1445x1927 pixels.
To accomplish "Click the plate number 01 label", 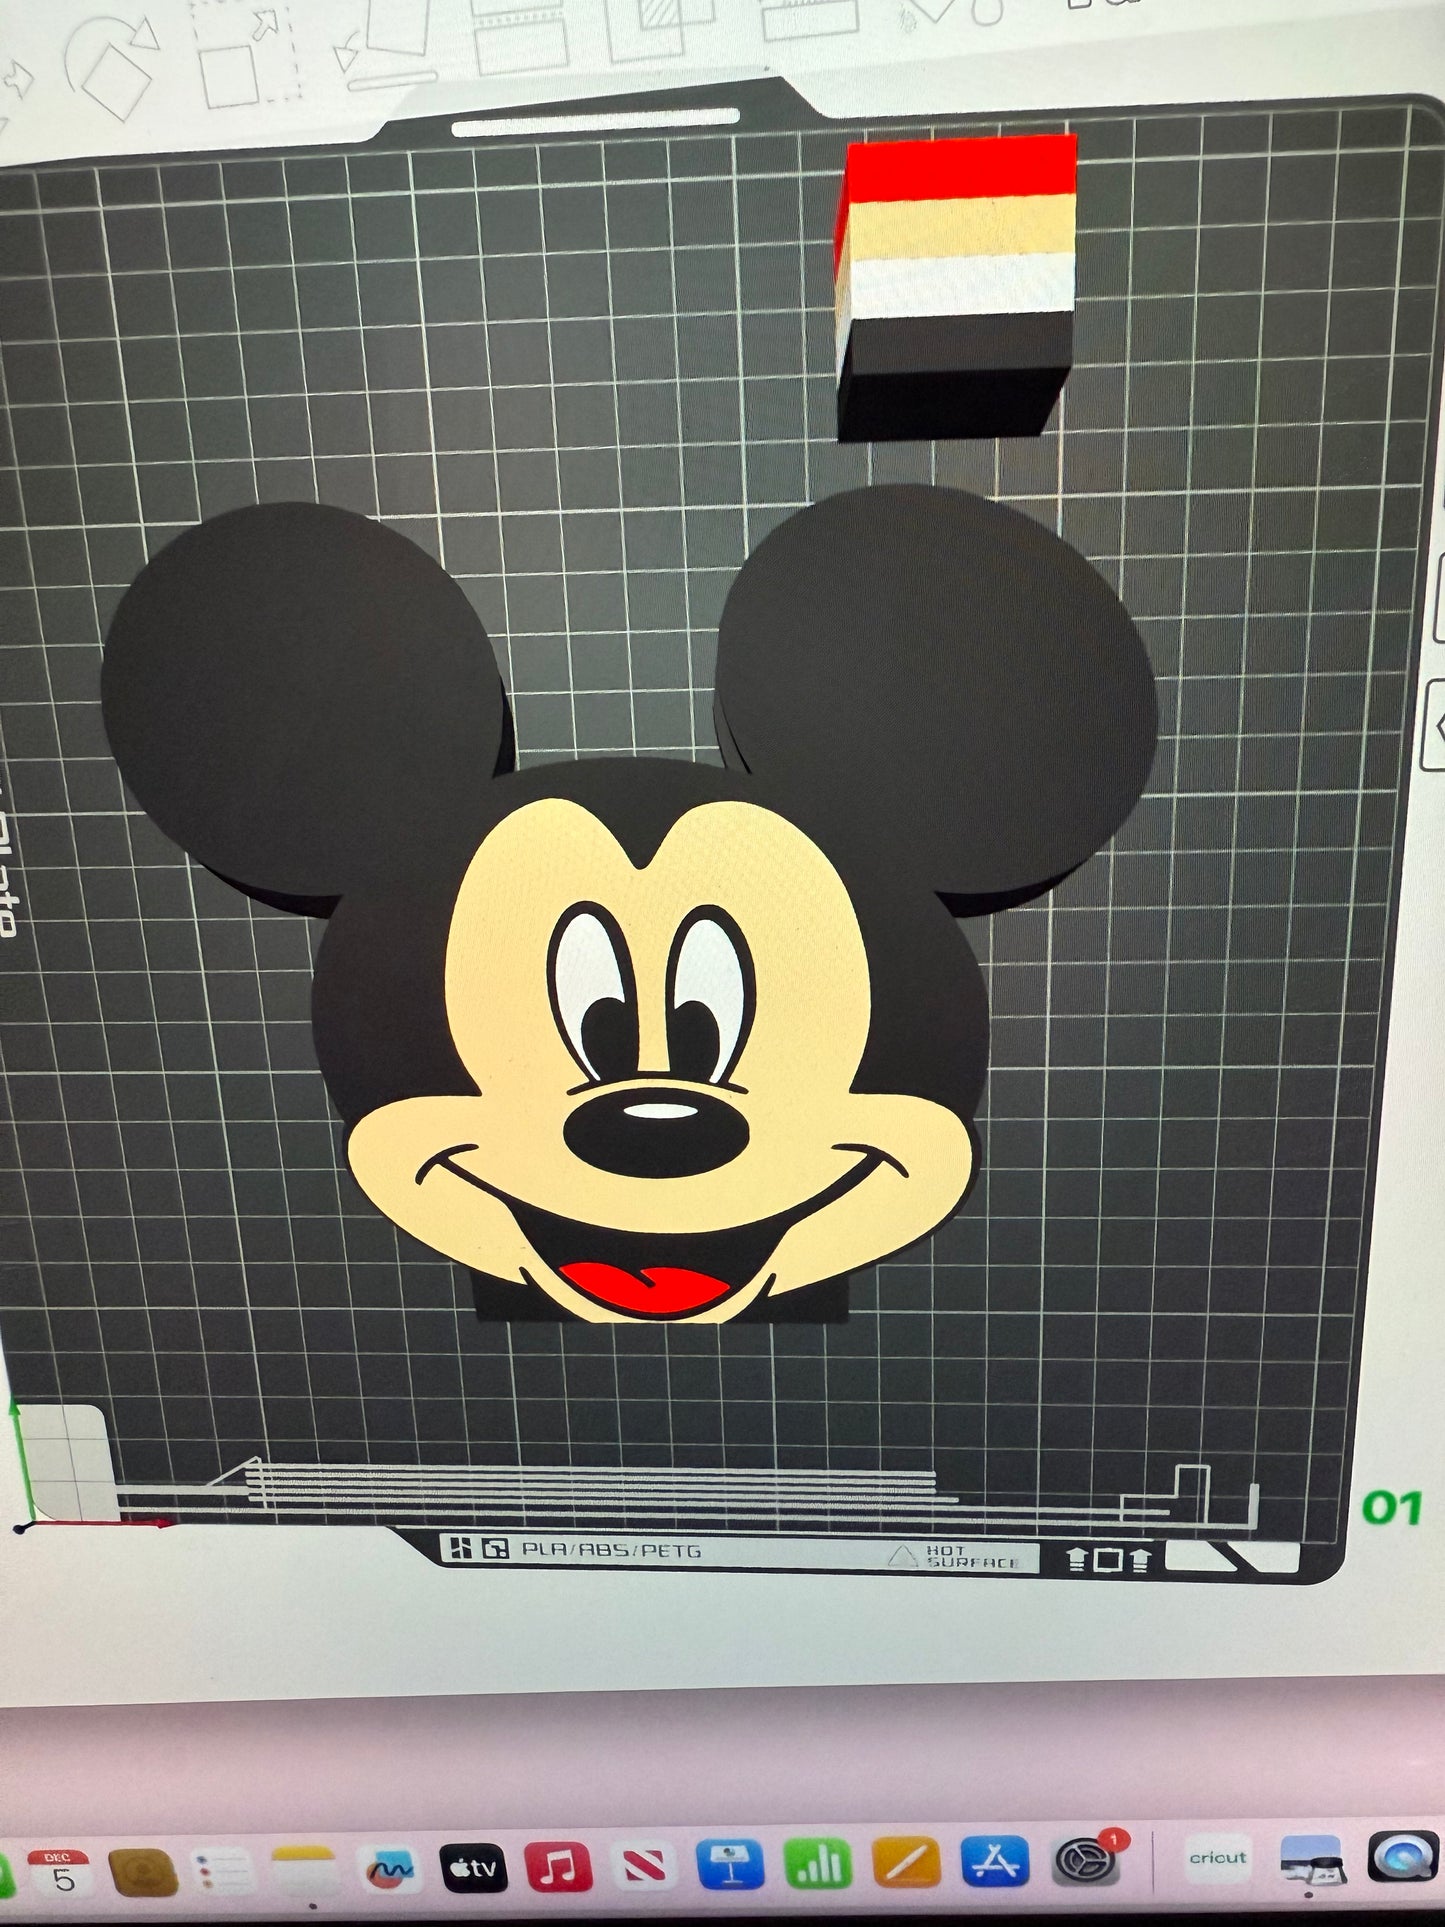I will pyautogui.click(x=1391, y=1507).
